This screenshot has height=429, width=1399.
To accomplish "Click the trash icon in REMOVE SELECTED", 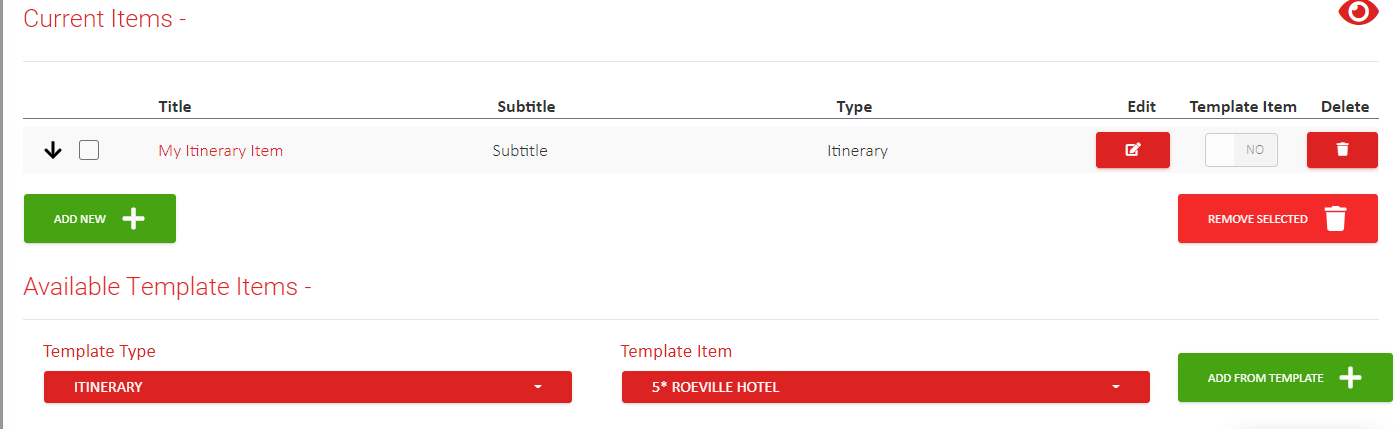I will click(x=1336, y=219).
